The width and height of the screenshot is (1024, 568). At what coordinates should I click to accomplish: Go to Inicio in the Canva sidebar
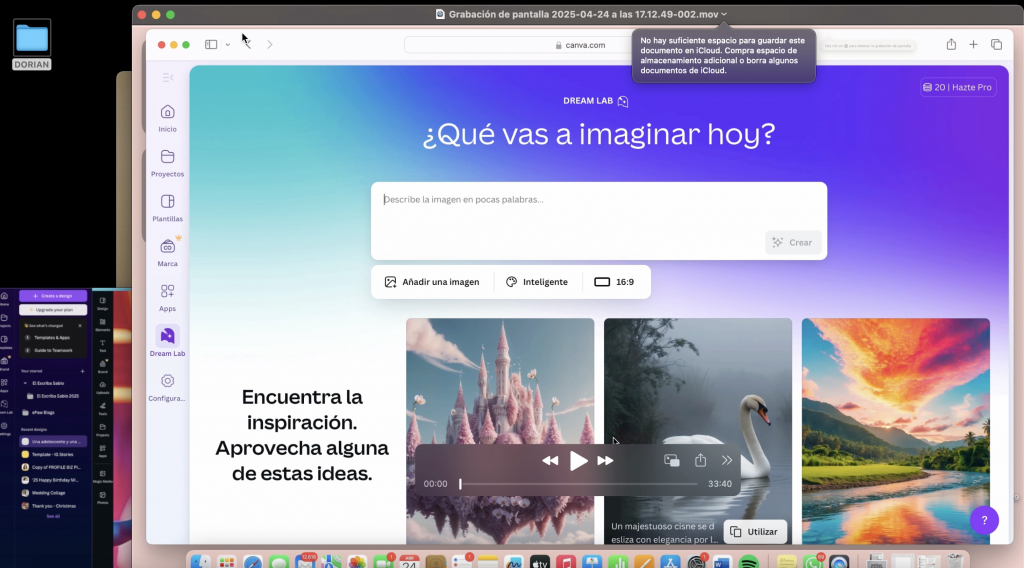pos(167,117)
